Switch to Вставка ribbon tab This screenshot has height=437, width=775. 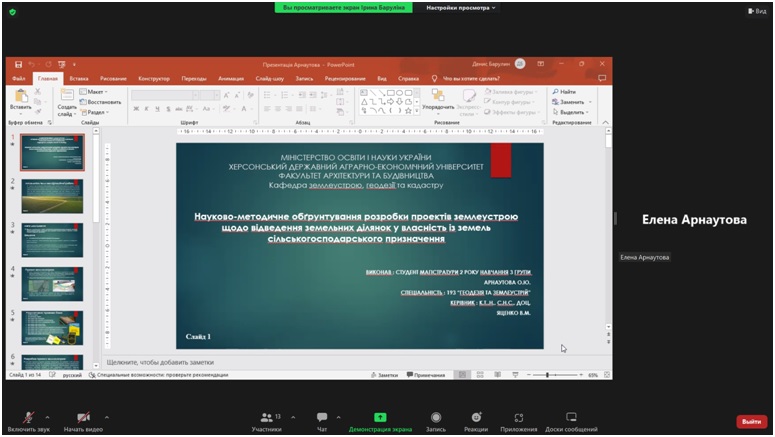coord(79,79)
